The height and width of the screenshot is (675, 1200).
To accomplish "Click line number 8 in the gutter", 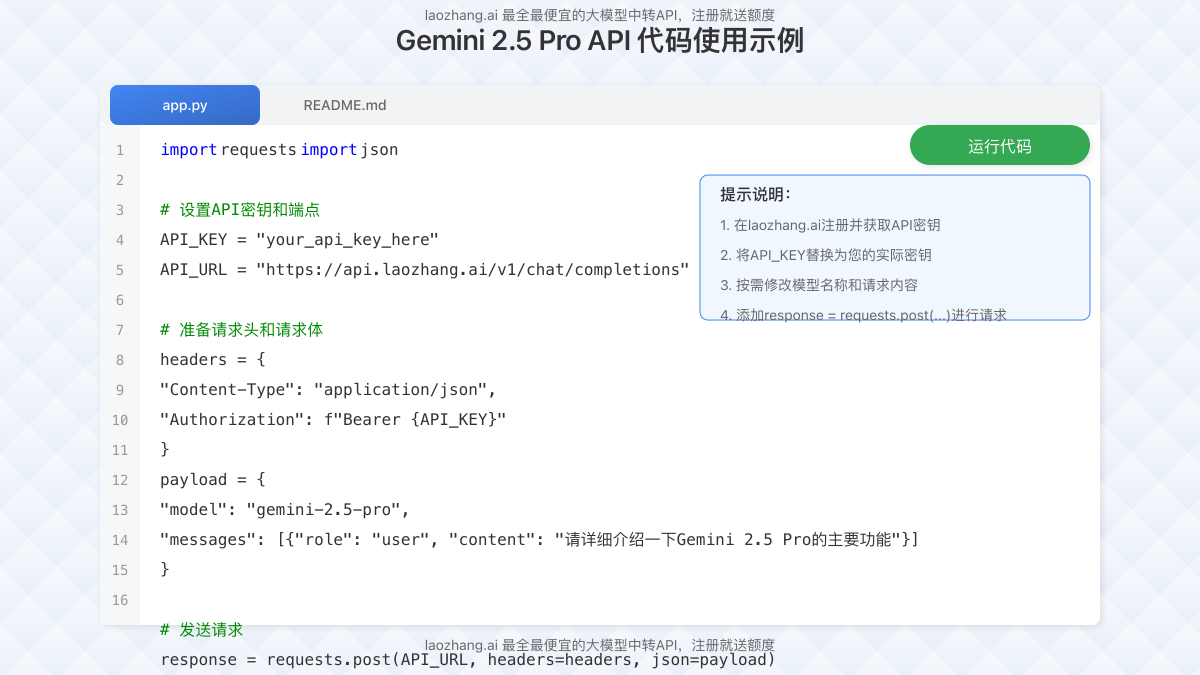I will point(120,360).
